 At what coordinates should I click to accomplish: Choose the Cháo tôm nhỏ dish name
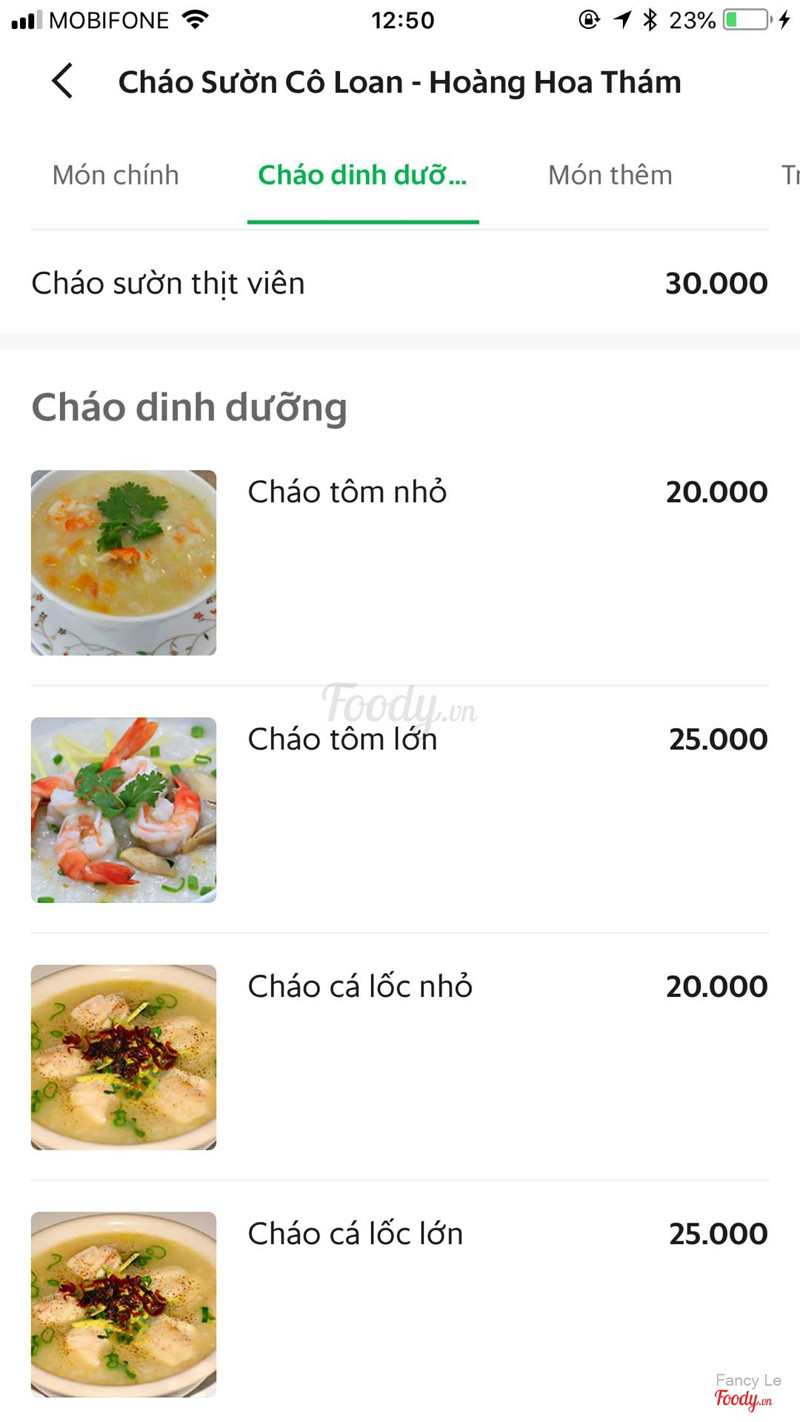coord(347,492)
